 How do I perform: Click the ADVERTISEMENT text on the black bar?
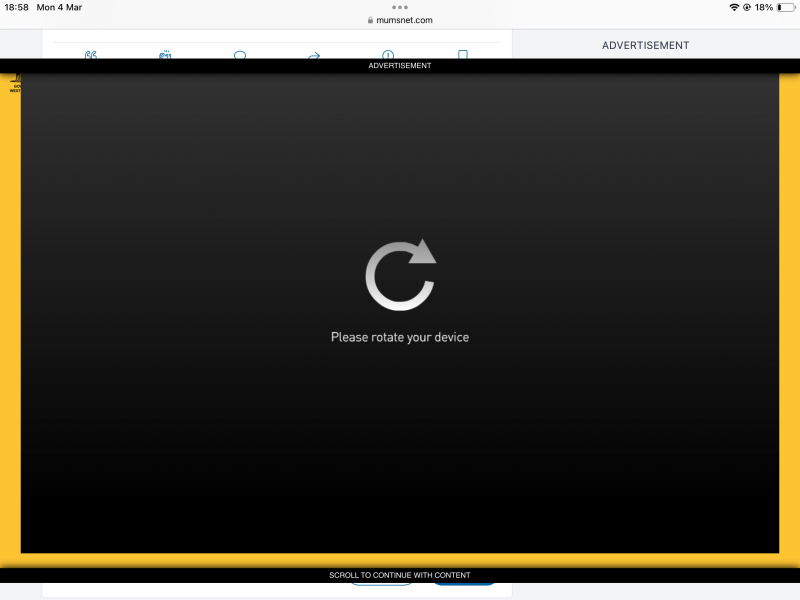[x=400, y=65]
